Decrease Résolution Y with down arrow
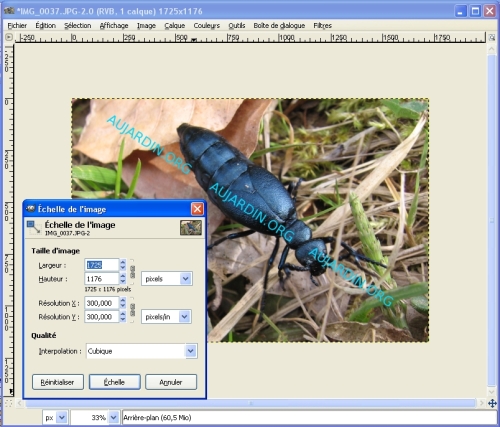The height and width of the screenshot is (427, 500). pos(123,320)
